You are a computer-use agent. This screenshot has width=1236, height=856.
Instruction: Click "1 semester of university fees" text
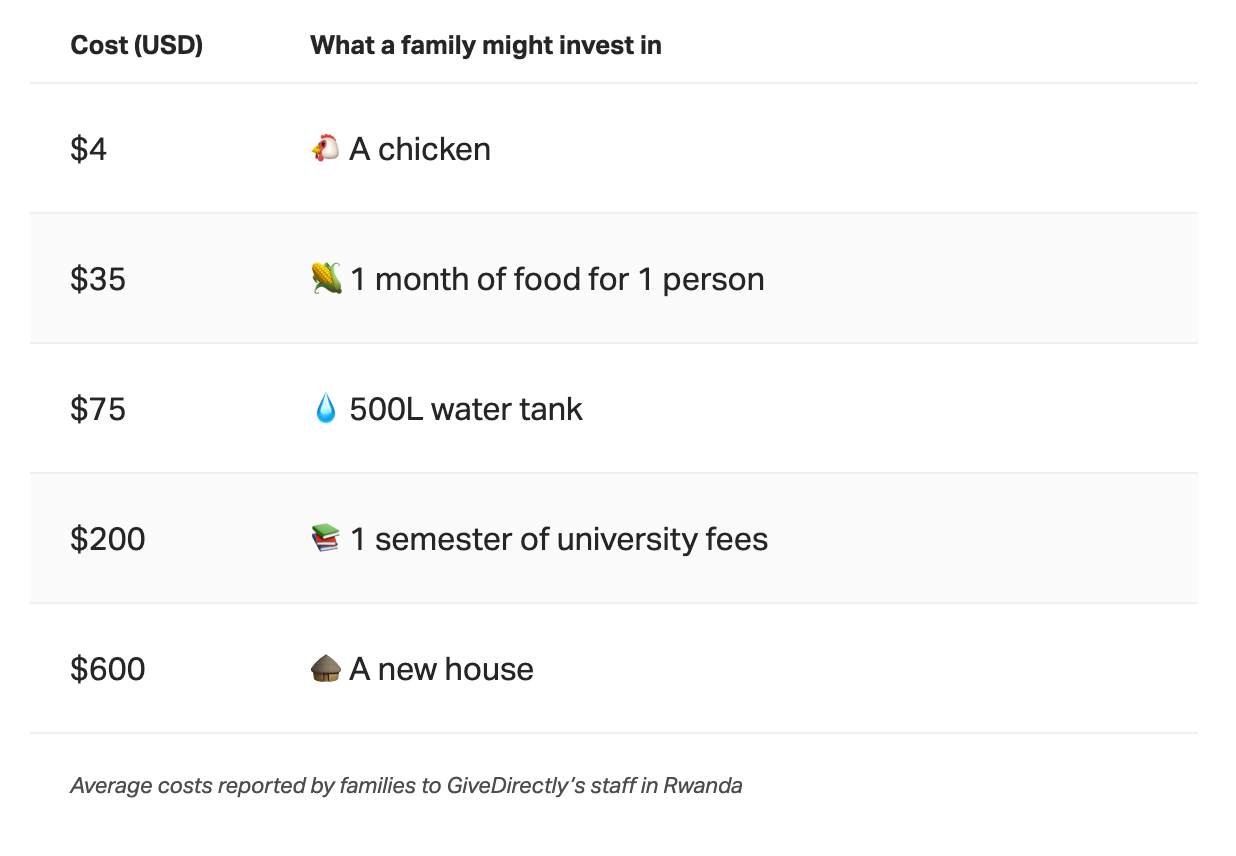tap(559, 539)
